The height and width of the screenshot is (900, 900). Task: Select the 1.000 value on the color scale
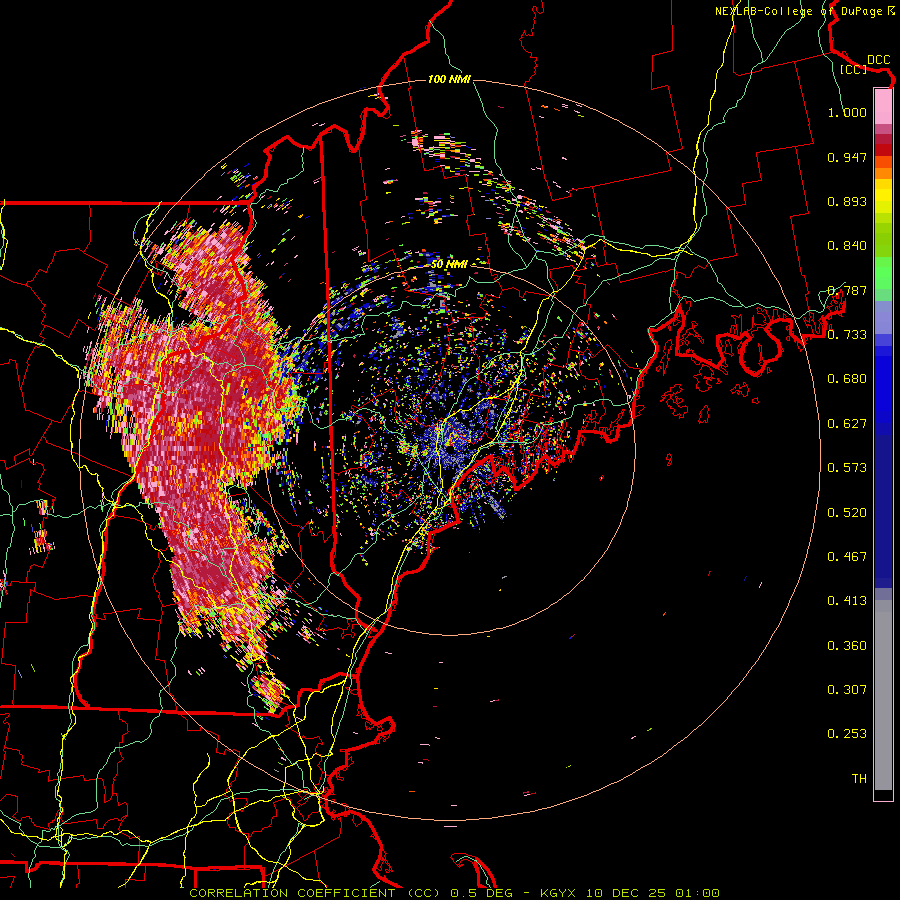pyautogui.click(x=847, y=112)
